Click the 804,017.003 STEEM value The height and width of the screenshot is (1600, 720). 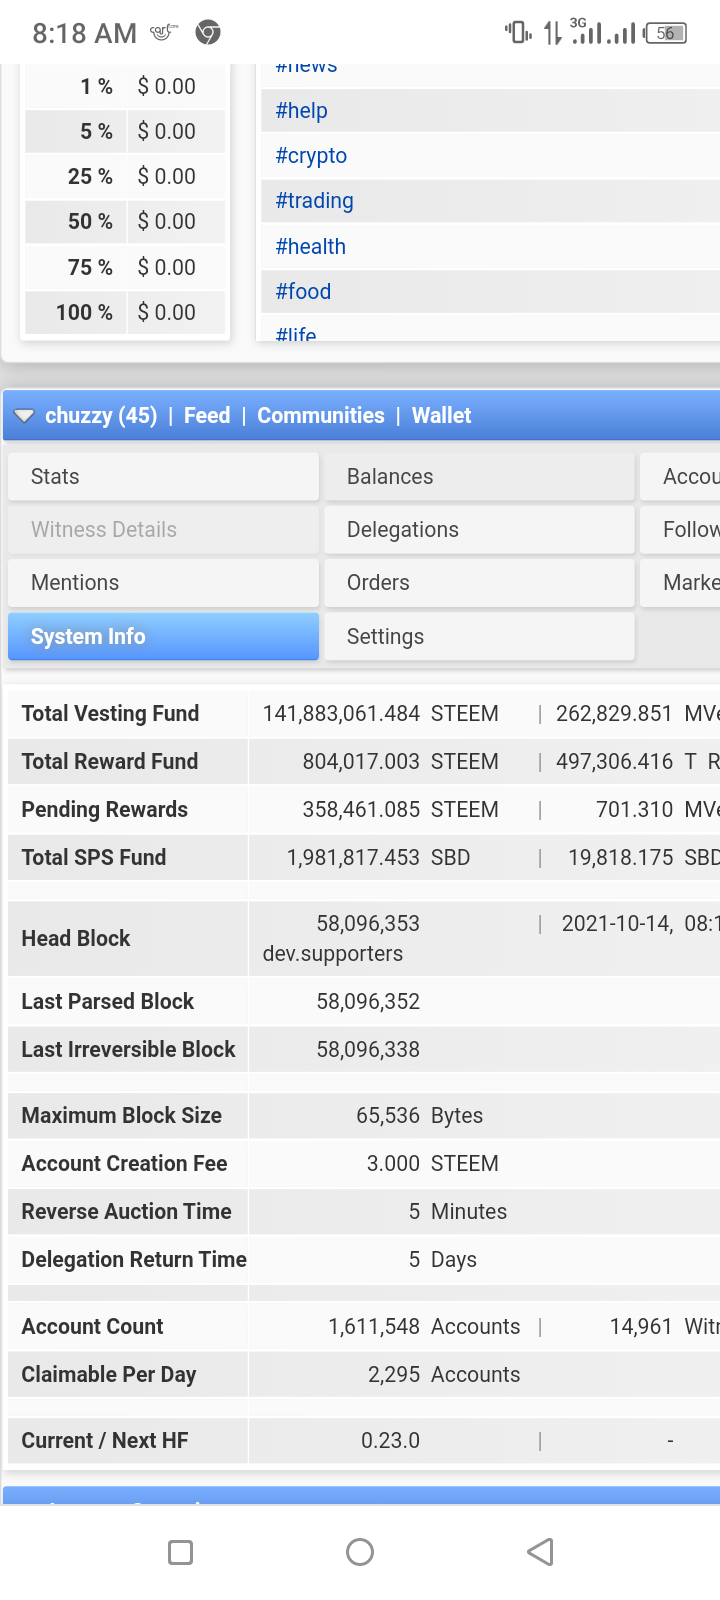(x=400, y=762)
